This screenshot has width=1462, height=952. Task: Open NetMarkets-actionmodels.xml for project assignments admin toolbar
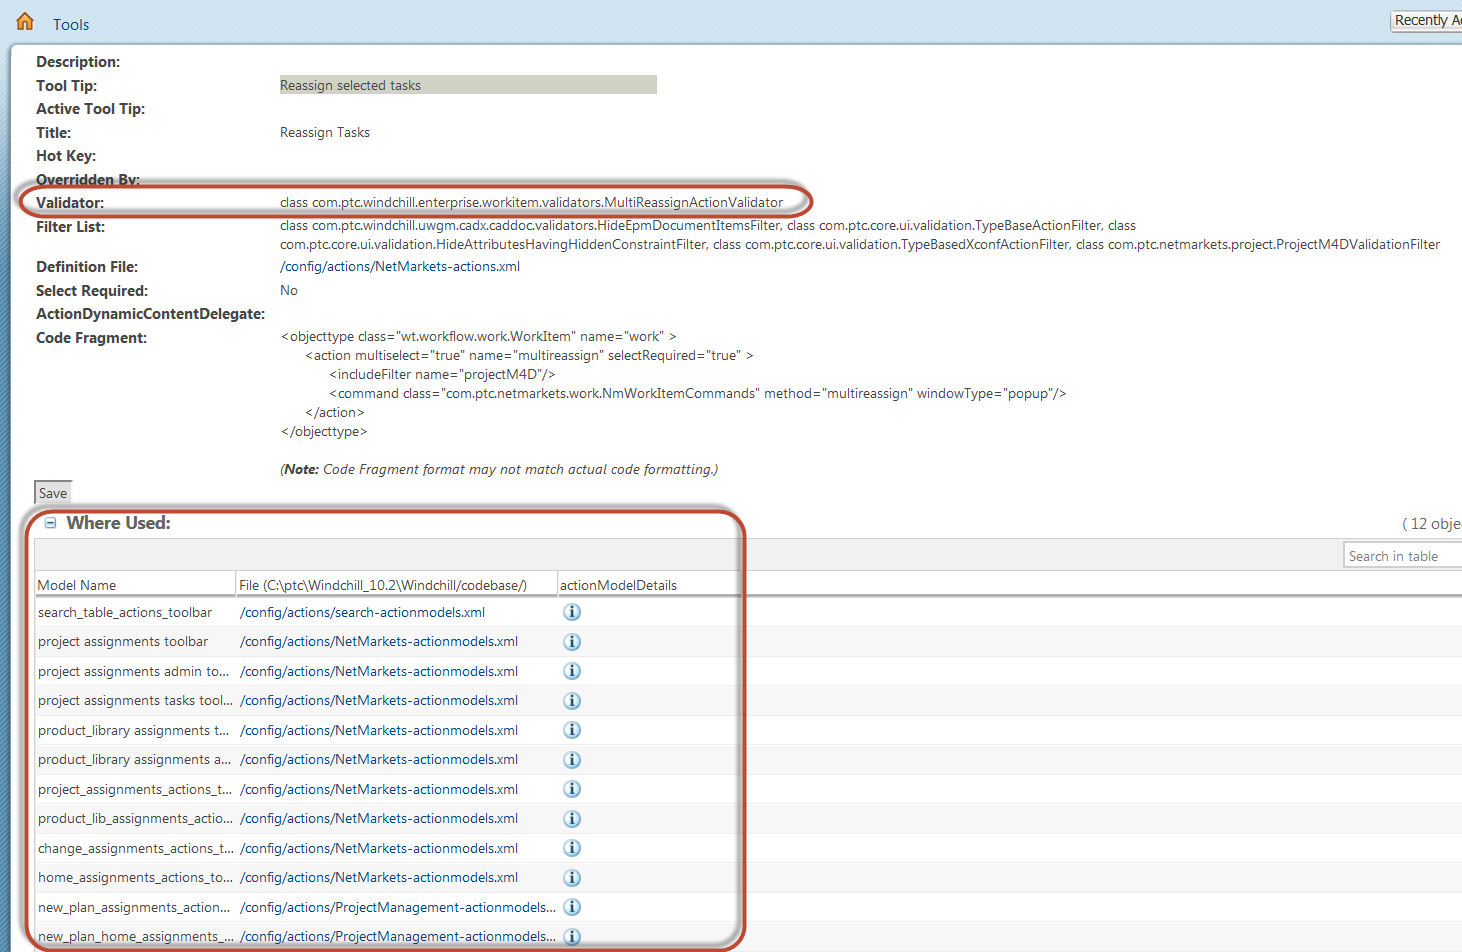tap(379, 671)
